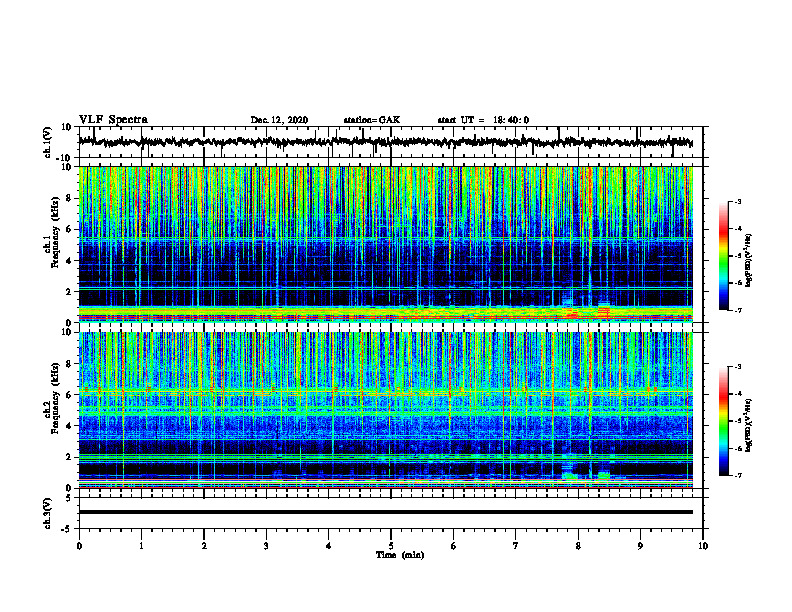Click the "7" tick on the time axis
Screen dimensions: 792x612
516,546
